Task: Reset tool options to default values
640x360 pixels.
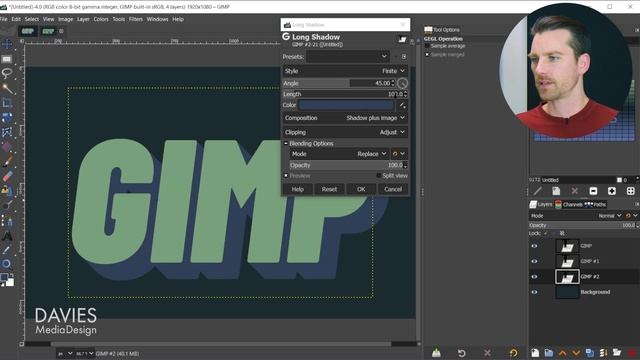Action: (x=513, y=353)
